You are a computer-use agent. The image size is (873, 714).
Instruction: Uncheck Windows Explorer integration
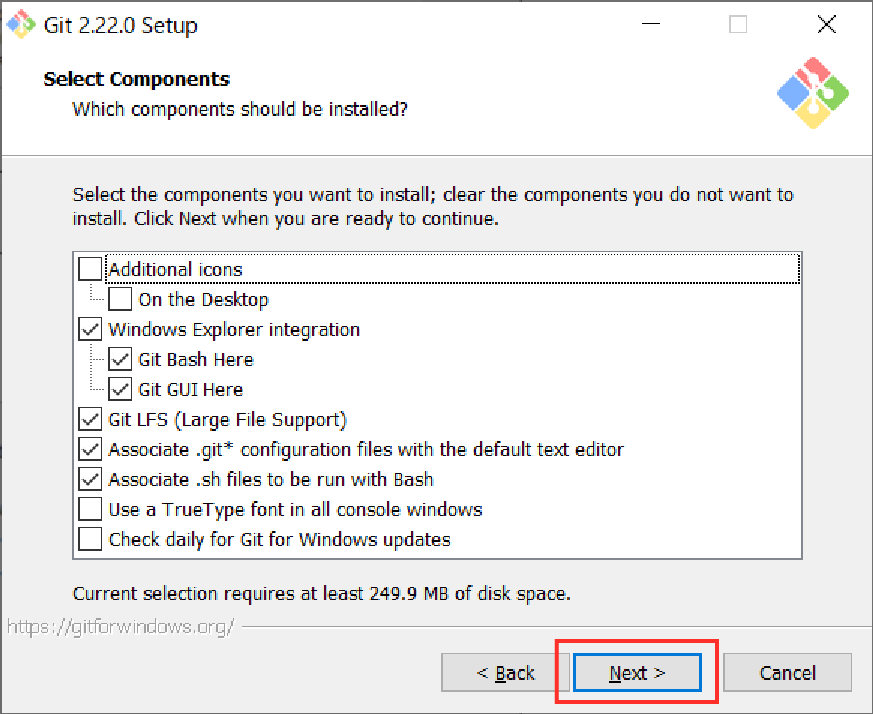pyautogui.click(x=90, y=329)
